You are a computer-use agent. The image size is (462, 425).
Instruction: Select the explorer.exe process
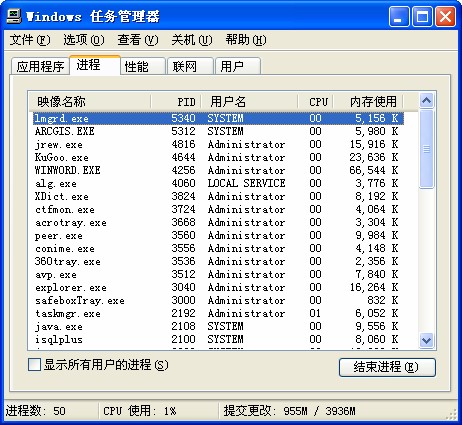point(218,287)
